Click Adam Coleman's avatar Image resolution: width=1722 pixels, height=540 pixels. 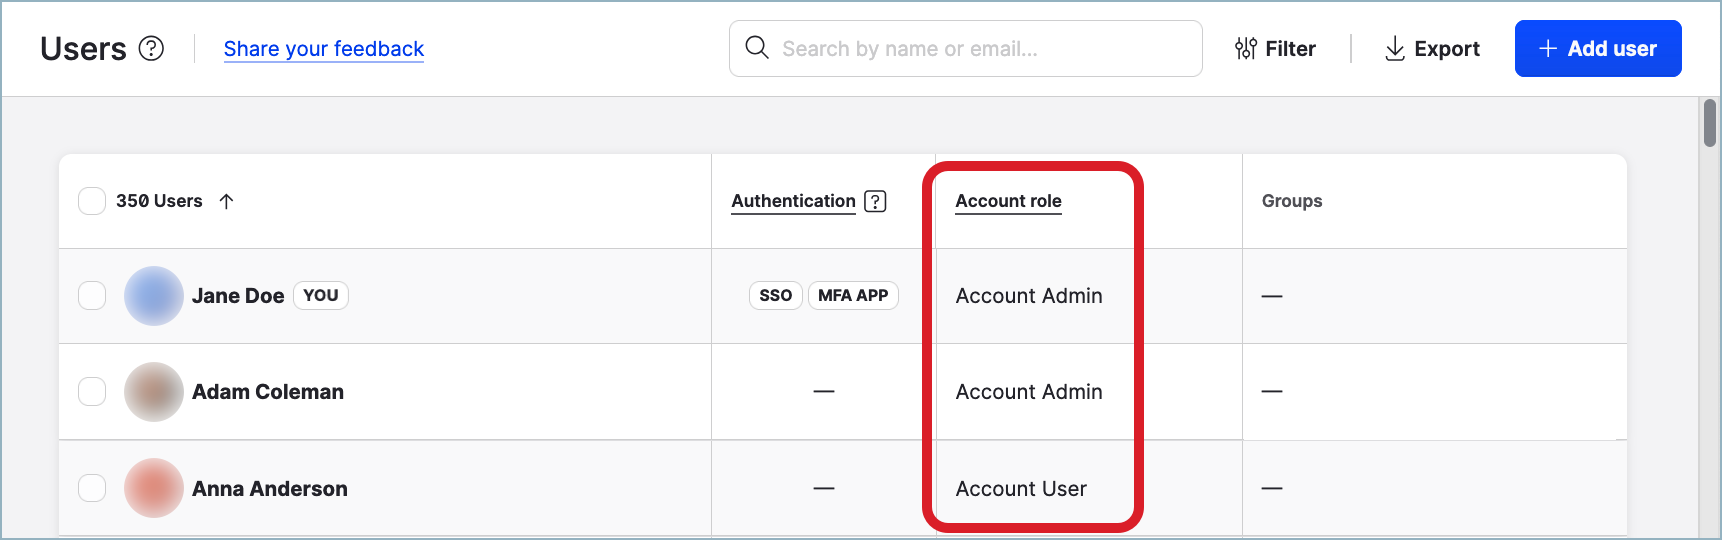tap(153, 392)
